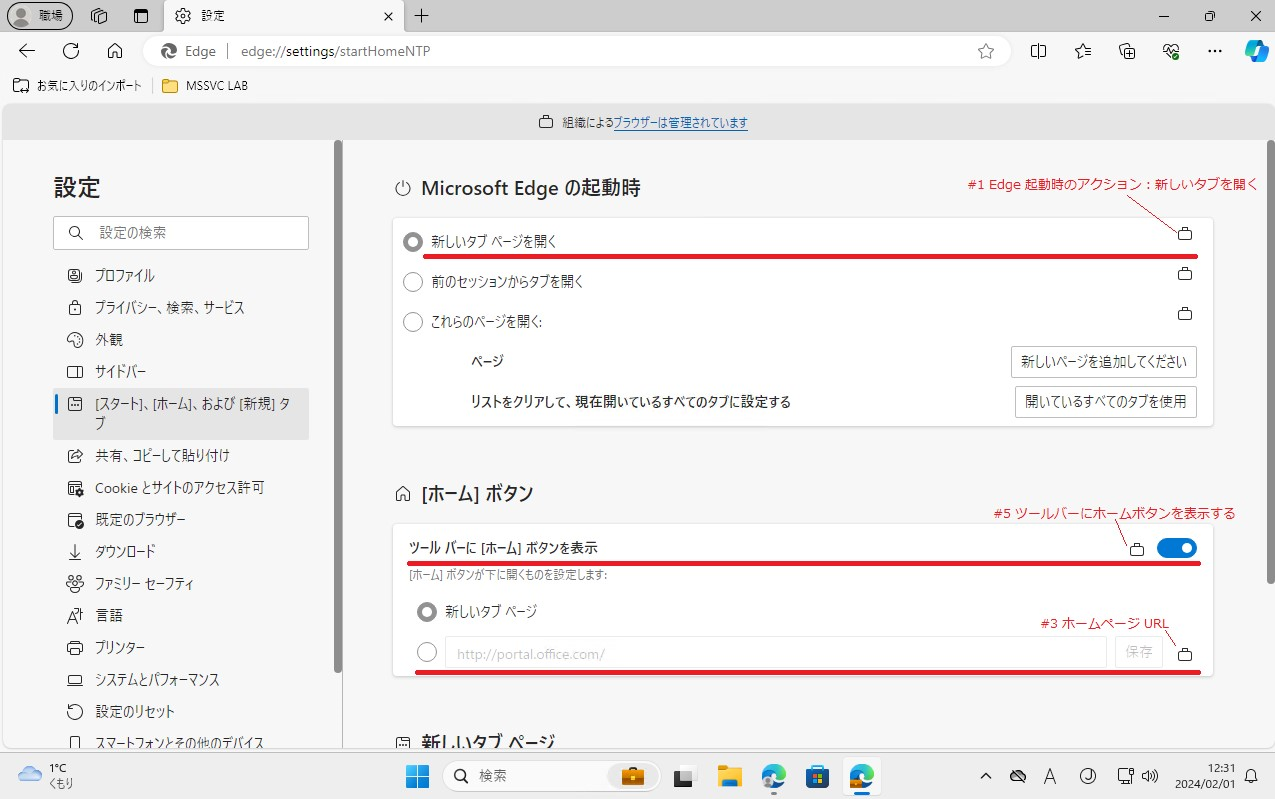1275x799 pixels.
Task: Open プリンター settings
Action: point(181,648)
